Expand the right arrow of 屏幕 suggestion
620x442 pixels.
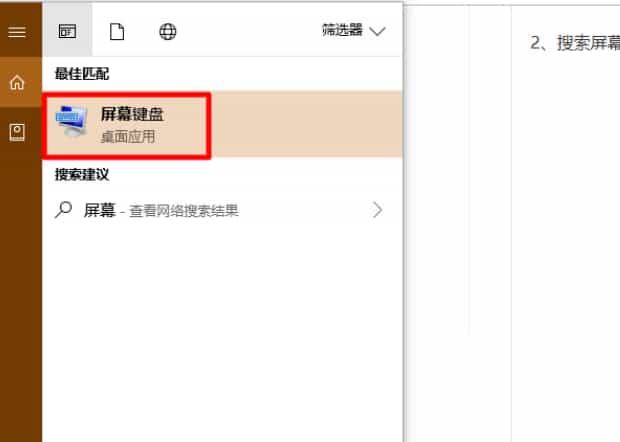click(x=378, y=210)
